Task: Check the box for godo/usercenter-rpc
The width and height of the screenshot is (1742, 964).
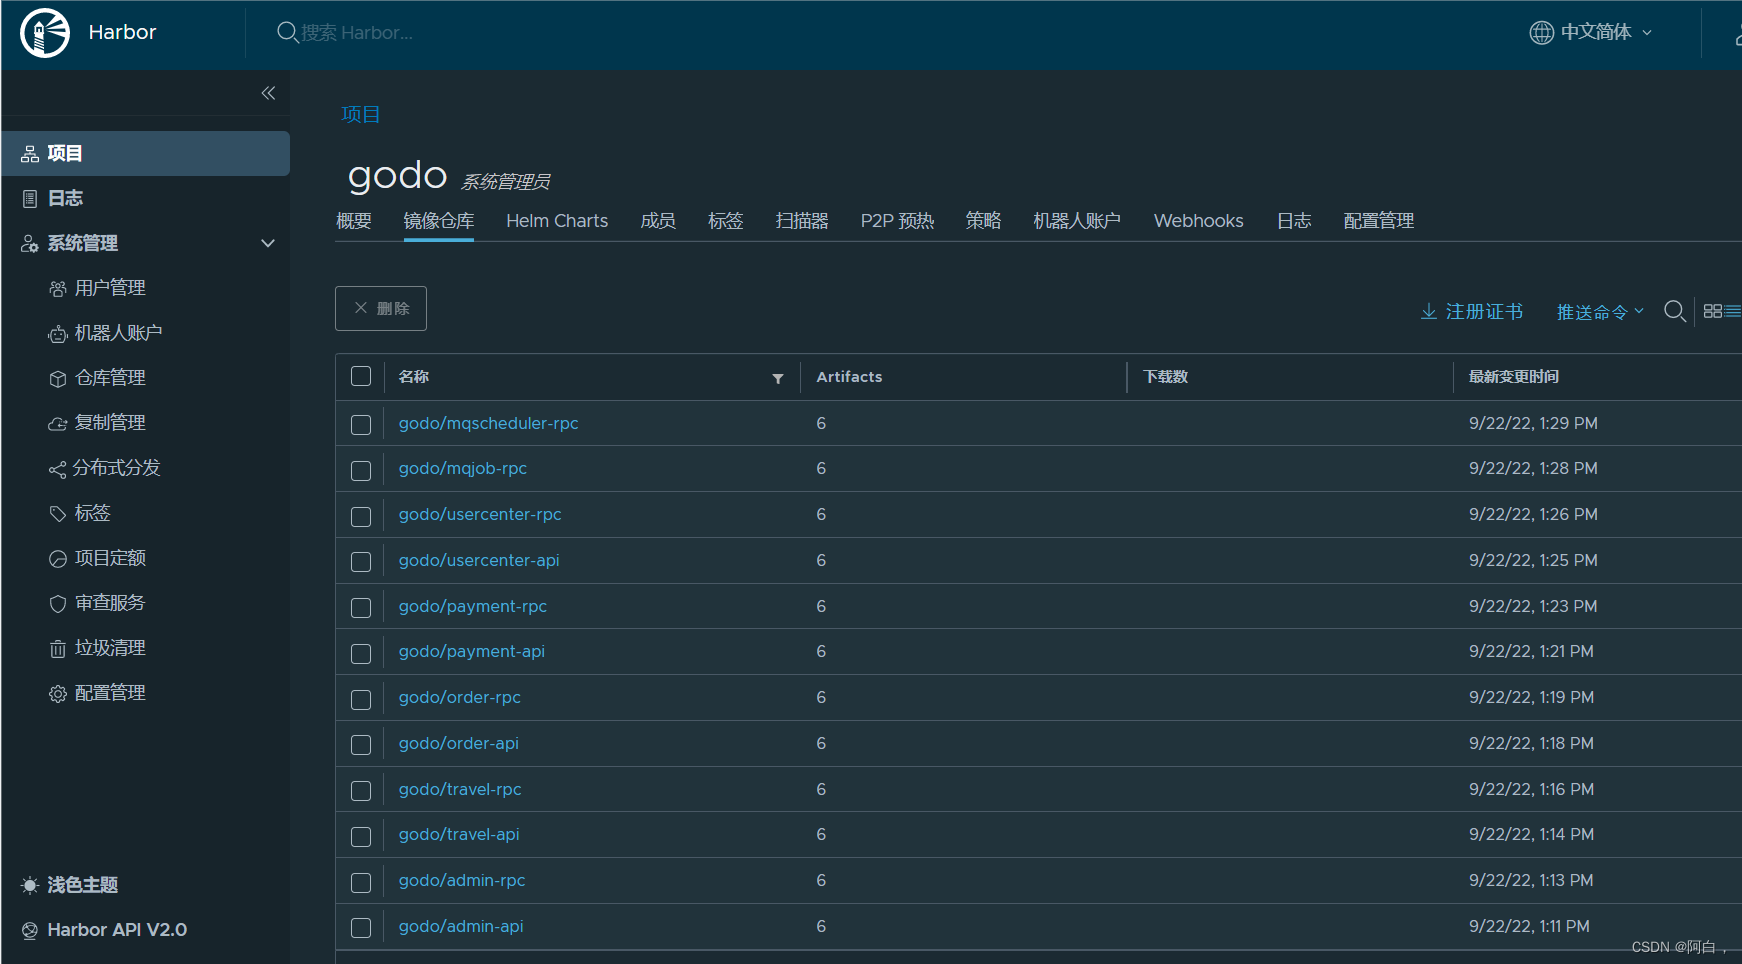Action: pyautogui.click(x=361, y=516)
